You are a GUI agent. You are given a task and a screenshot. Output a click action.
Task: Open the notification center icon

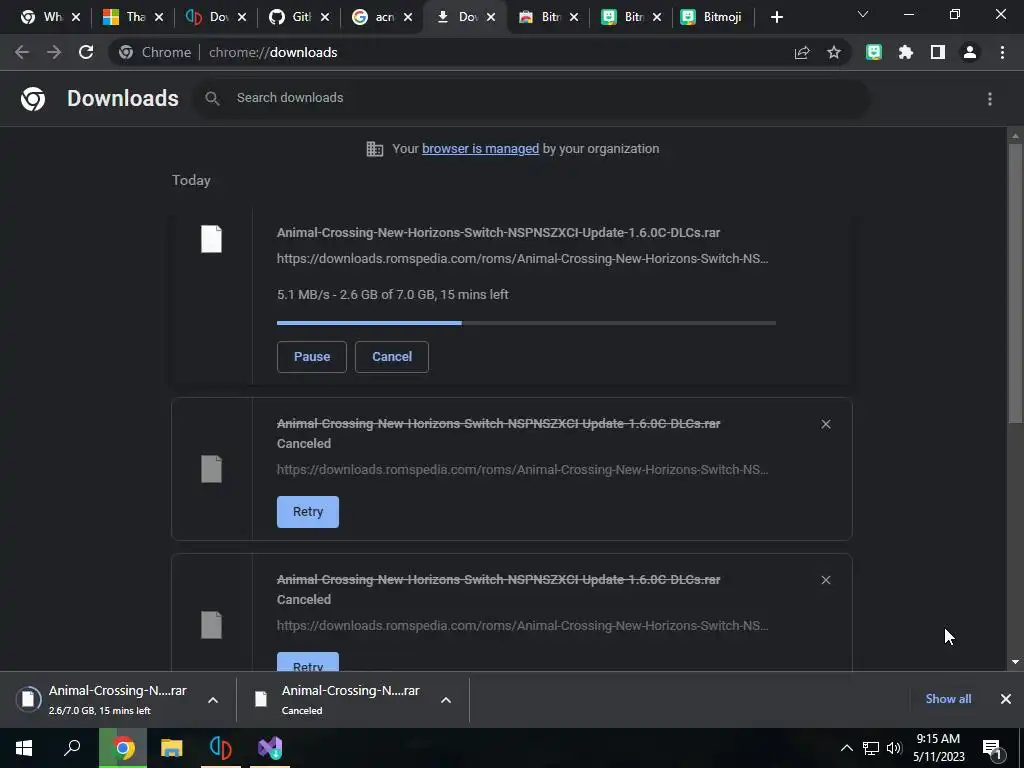coord(991,748)
